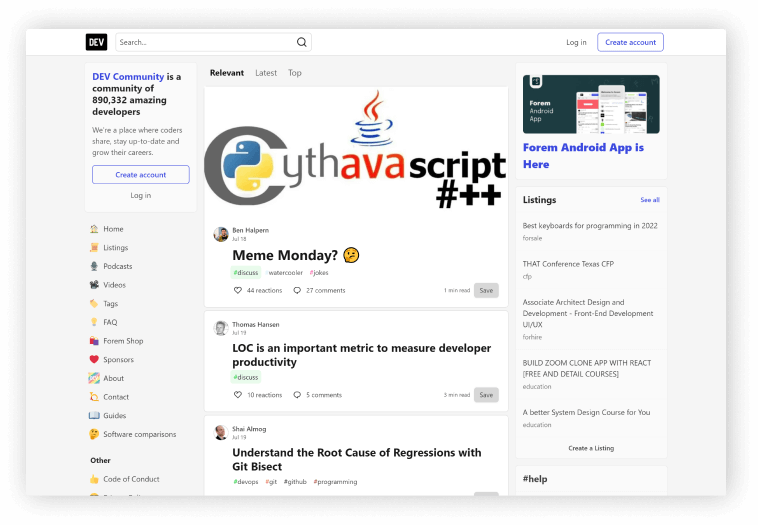
Task: Click Create account button in header
Action: (x=630, y=42)
